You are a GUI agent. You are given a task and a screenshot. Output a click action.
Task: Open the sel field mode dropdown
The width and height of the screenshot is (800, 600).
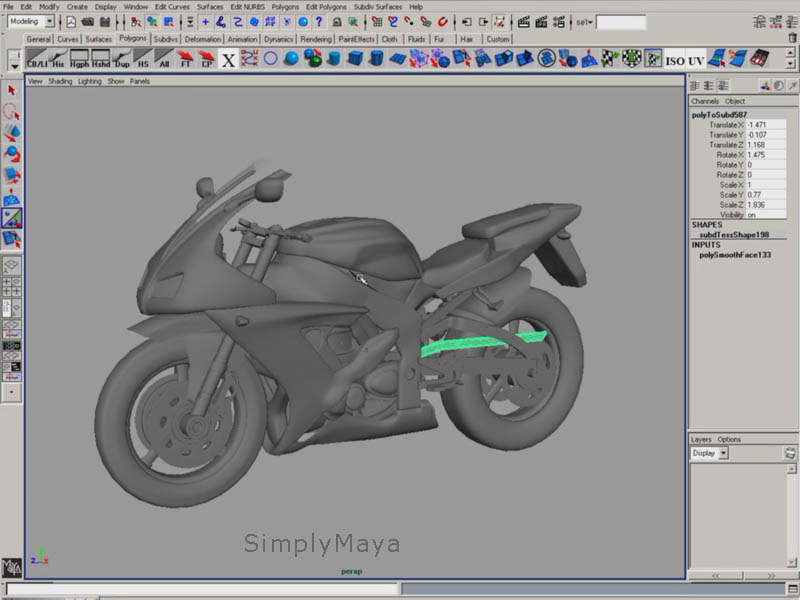point(584,22)
